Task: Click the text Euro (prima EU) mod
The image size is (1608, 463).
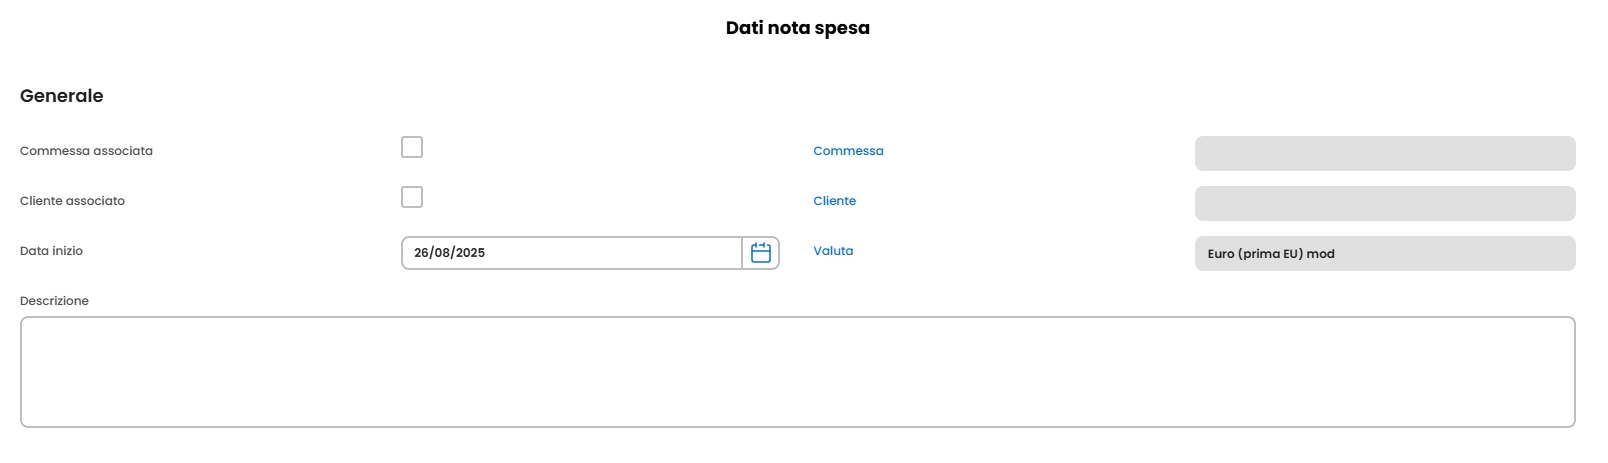Action: [x=1270, y=254]
